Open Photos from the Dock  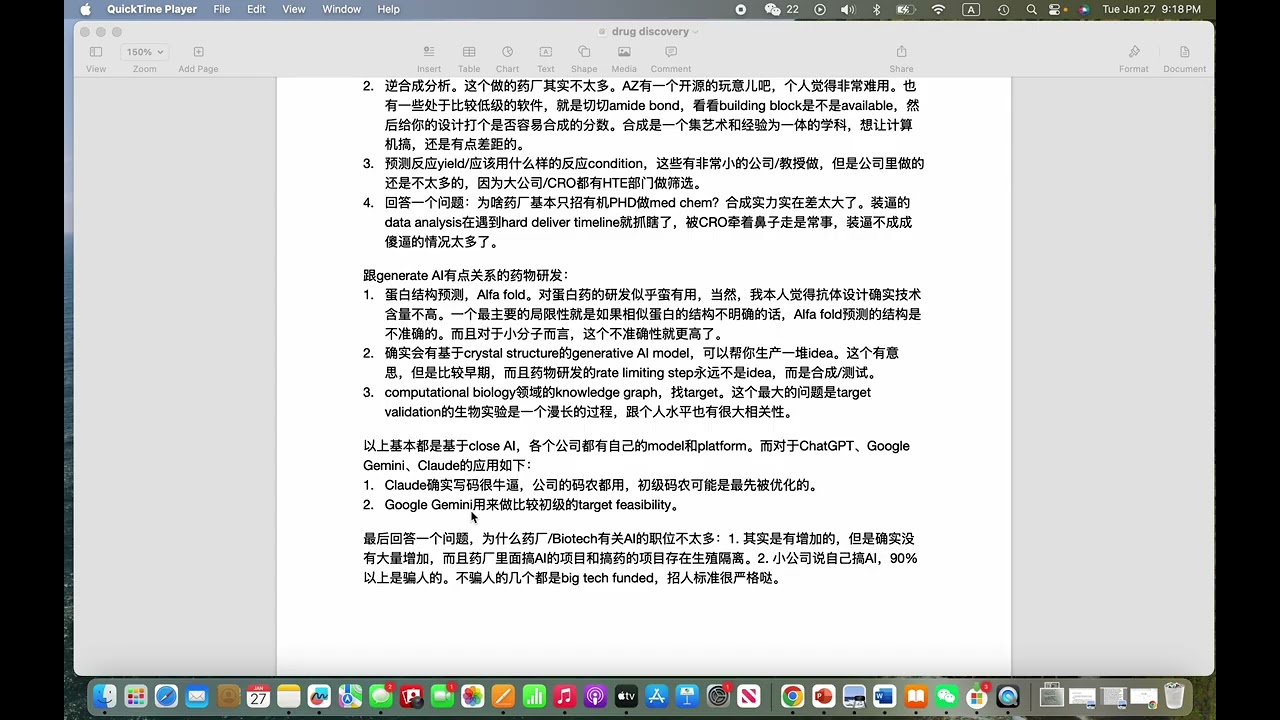(472, 696)
